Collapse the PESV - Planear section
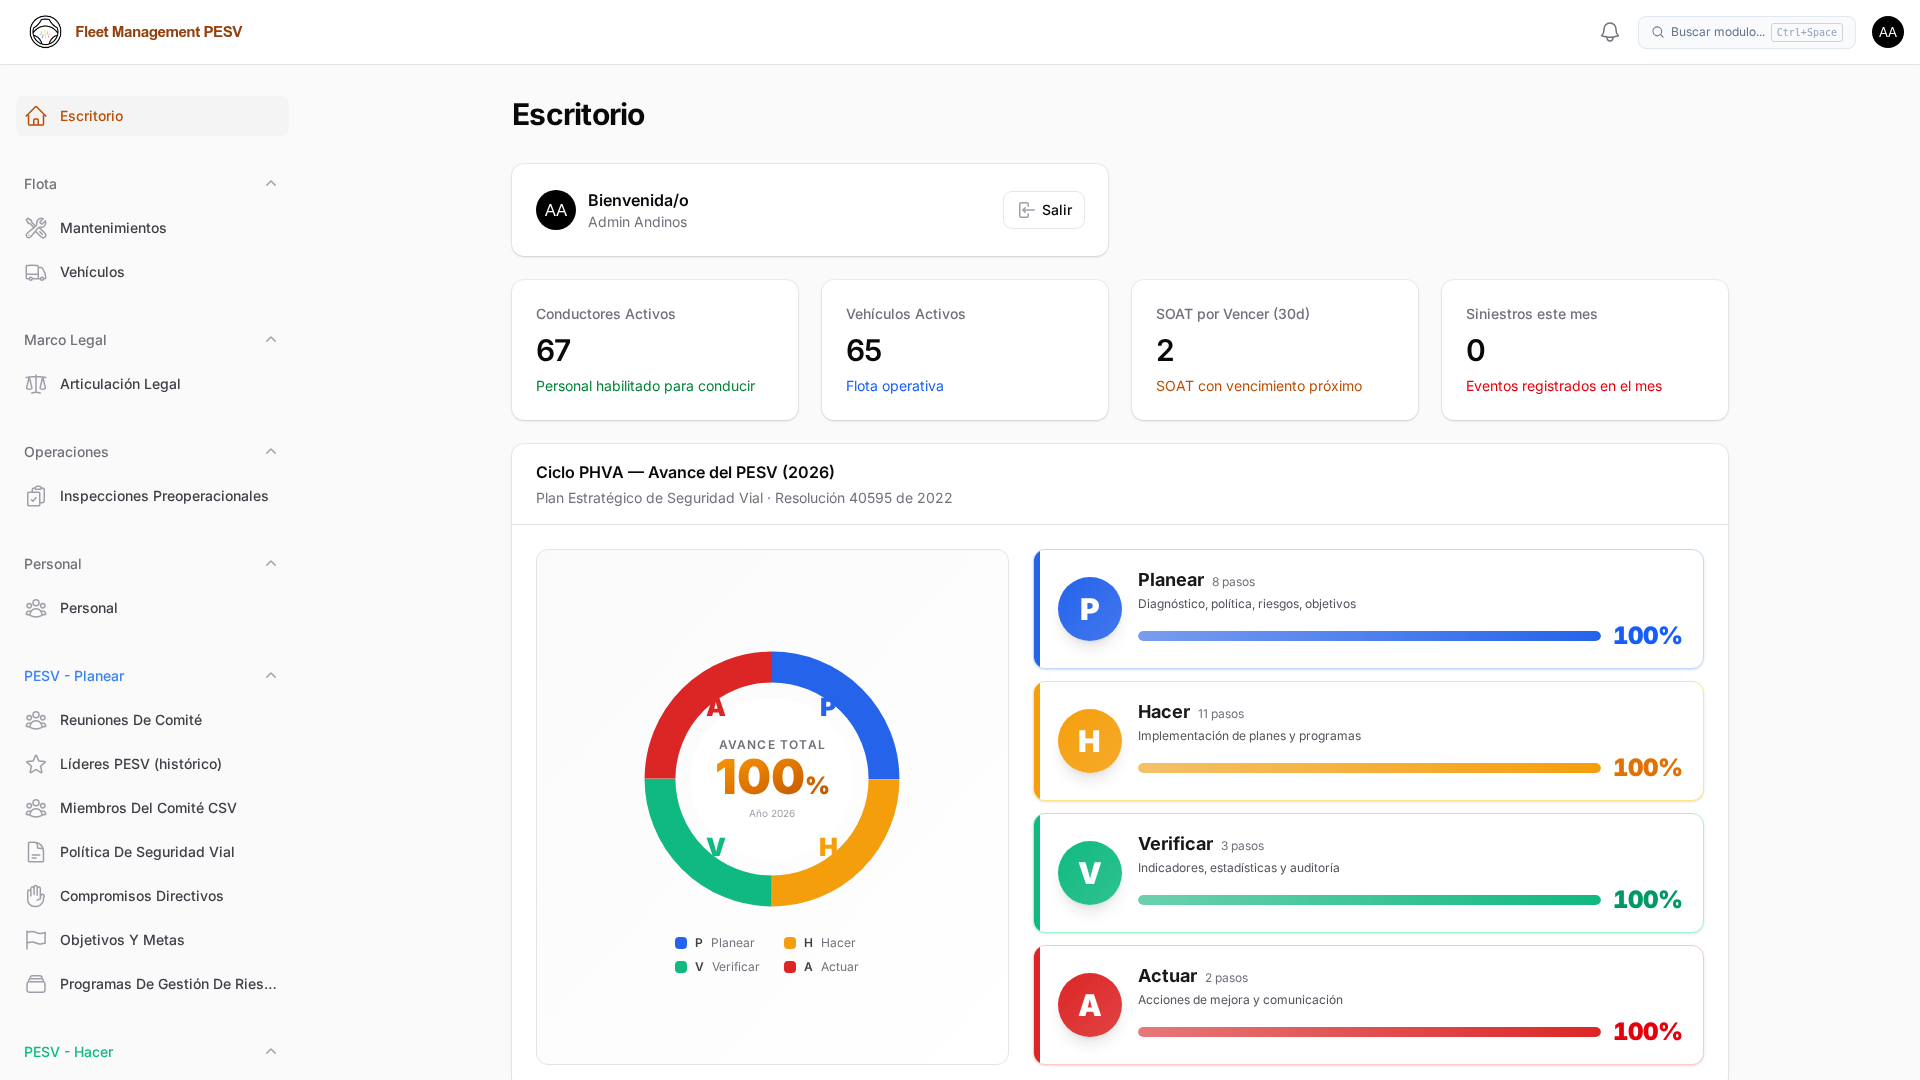 point(271,676)
